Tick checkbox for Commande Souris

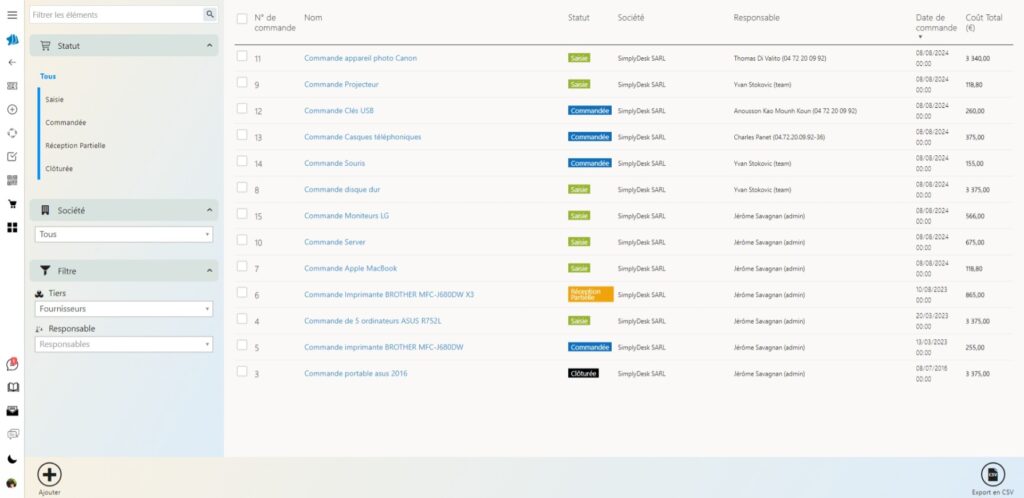coord(242,161)
